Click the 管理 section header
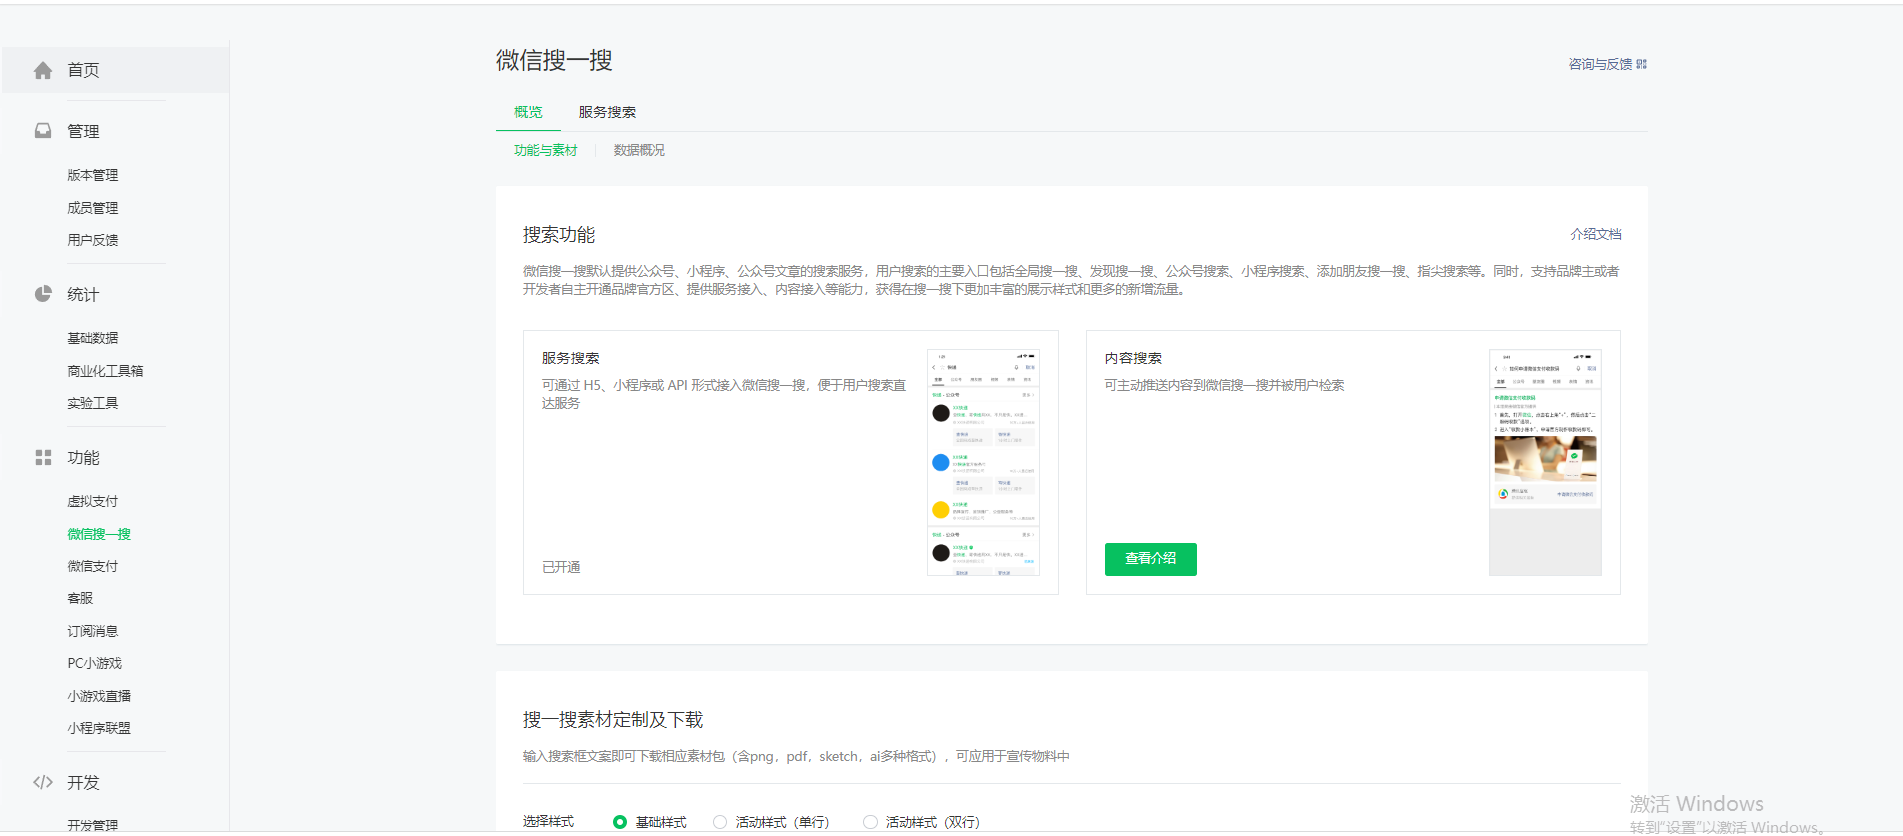 click(83, 131)
